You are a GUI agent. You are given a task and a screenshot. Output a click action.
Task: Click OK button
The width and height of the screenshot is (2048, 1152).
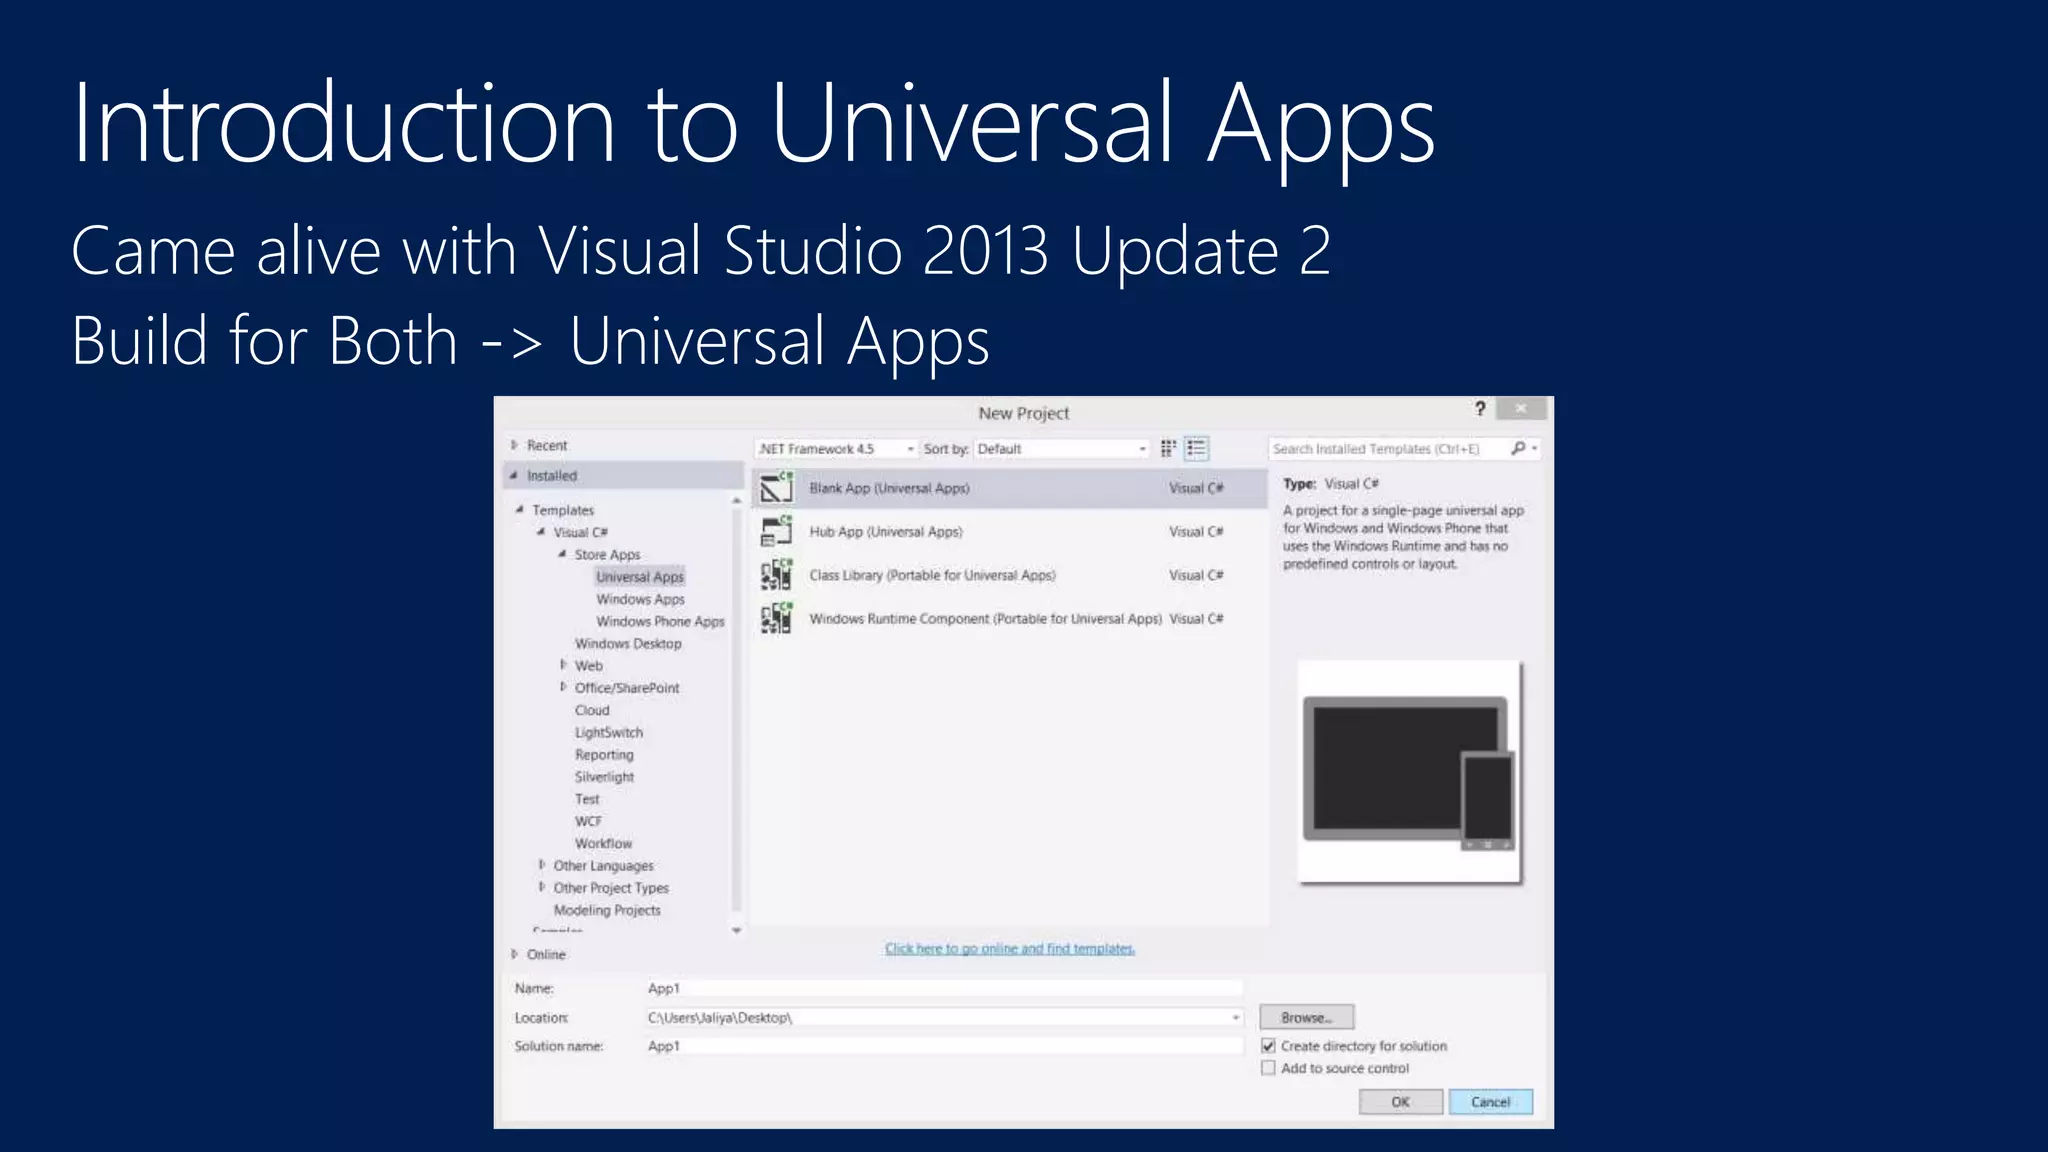1400,1102
